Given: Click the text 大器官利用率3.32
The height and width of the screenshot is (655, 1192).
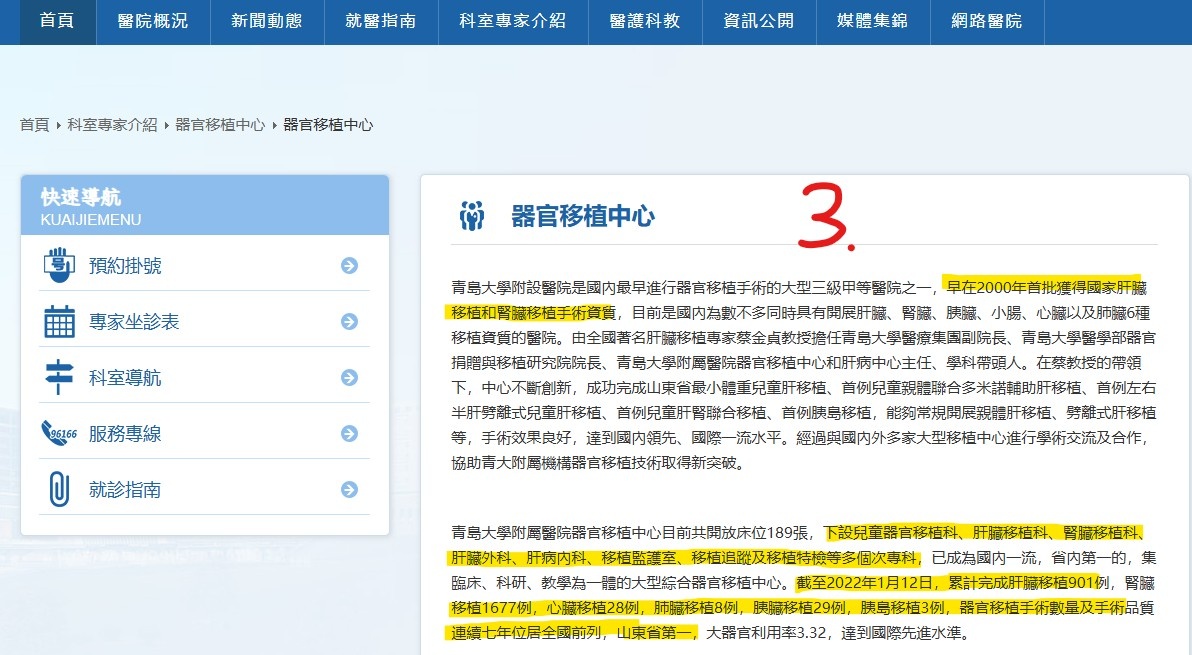Looking at the screenshot, I should tap(766, 632).
